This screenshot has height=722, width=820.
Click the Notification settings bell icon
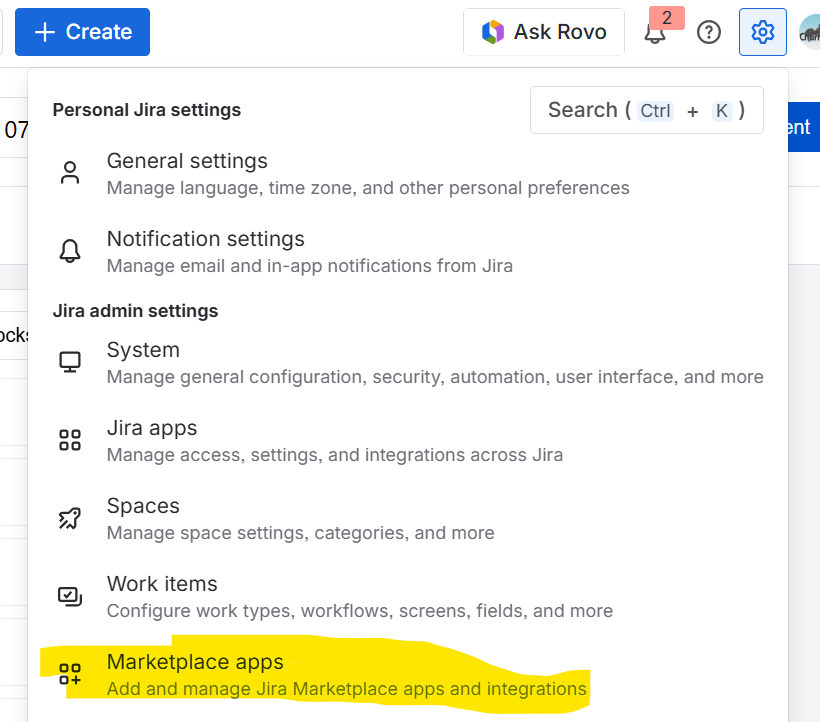(70, 251)
